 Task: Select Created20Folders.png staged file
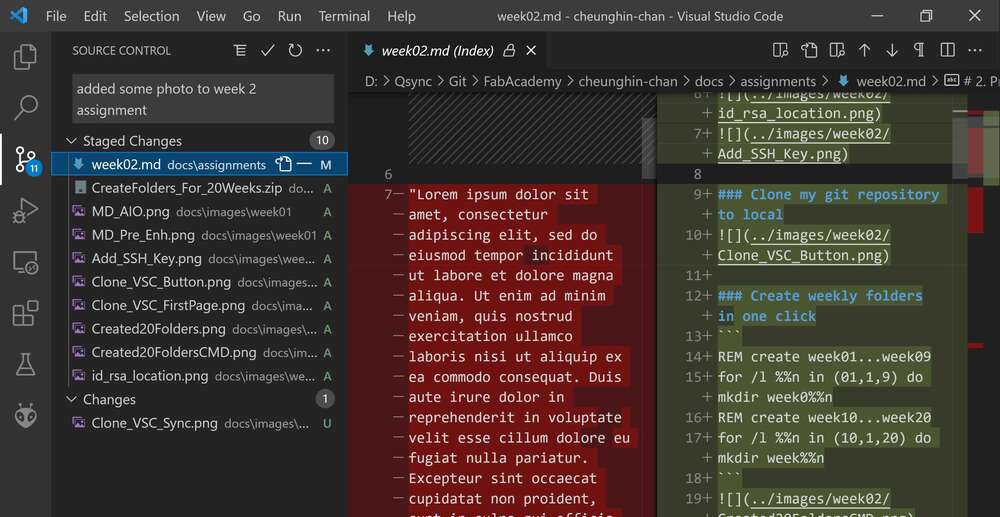(200, 329)
